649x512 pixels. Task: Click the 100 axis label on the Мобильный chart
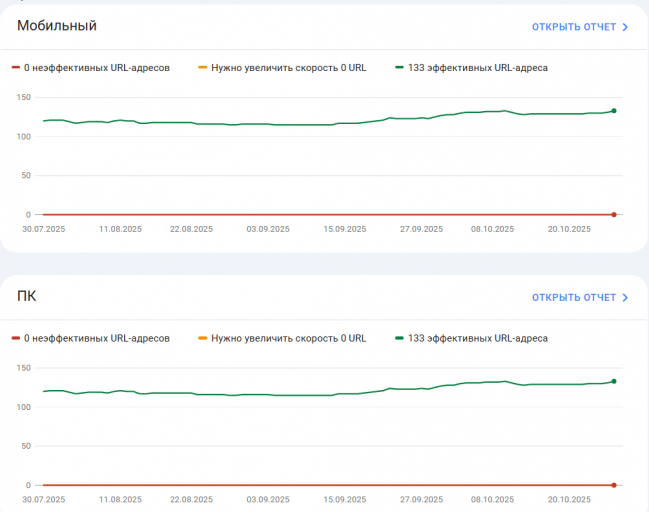(24, 137)
